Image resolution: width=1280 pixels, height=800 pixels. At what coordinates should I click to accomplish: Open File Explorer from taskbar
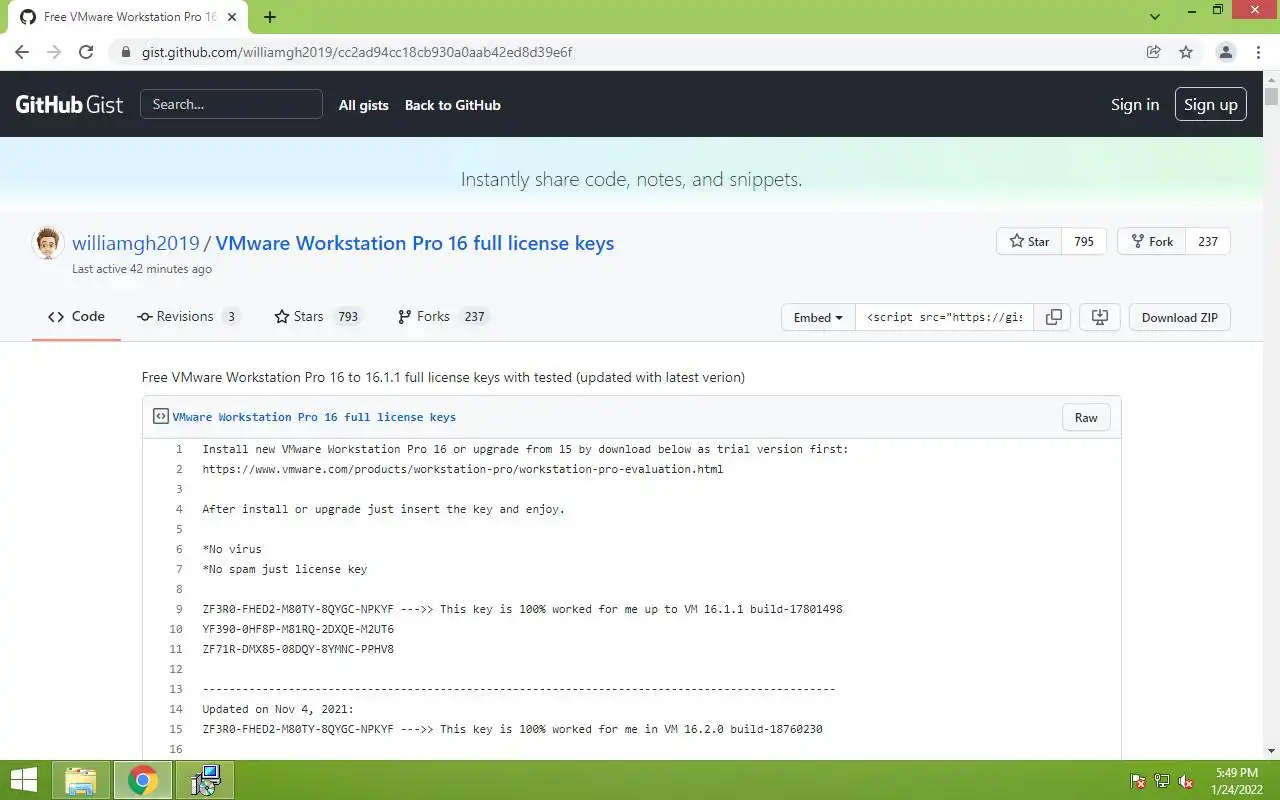click(x=81, y=780)
